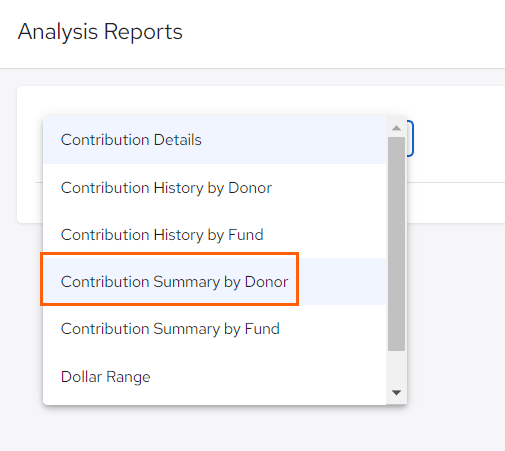Click the scrollbar up arrow in dropdown list
Viewport: 505px width, 451px height.
point(396,128)
